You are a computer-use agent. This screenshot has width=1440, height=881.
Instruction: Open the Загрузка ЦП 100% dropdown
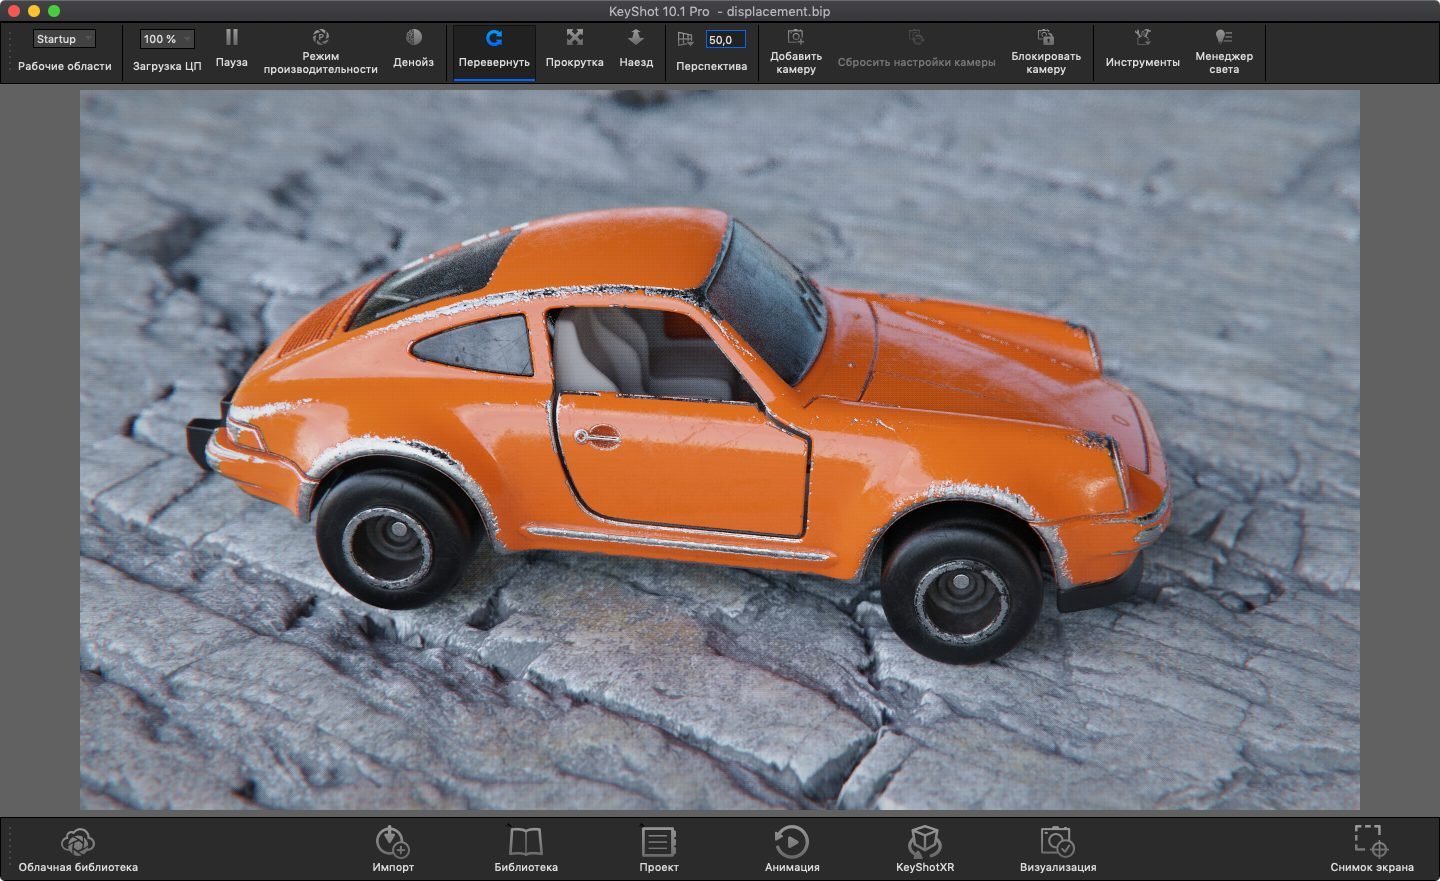tap(166, 38)
